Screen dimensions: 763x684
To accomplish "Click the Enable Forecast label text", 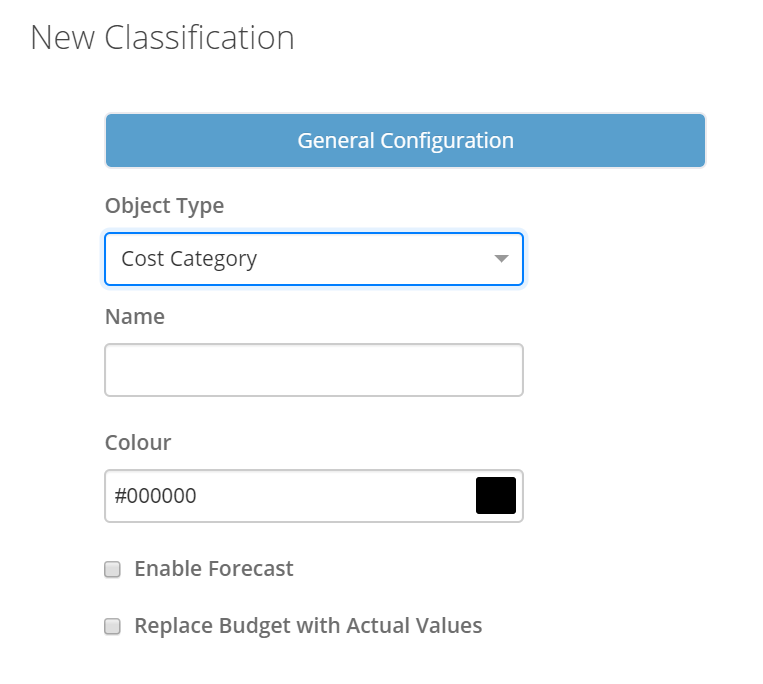I will tap(213, 569).
